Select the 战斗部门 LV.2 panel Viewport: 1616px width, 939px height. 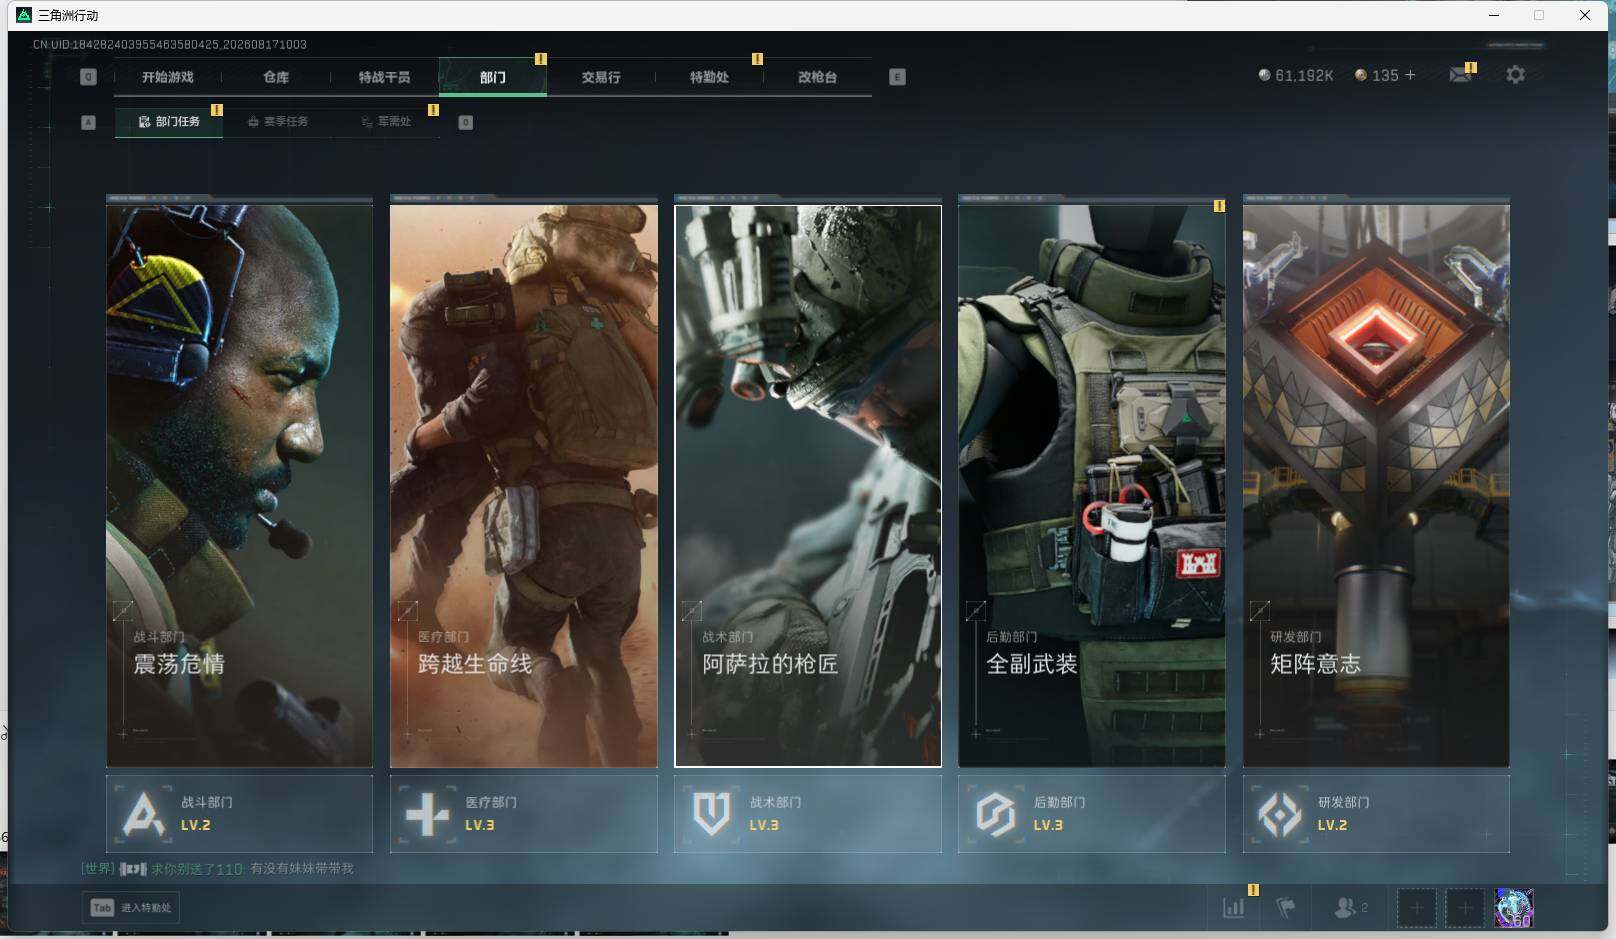(x=239, y=814)
